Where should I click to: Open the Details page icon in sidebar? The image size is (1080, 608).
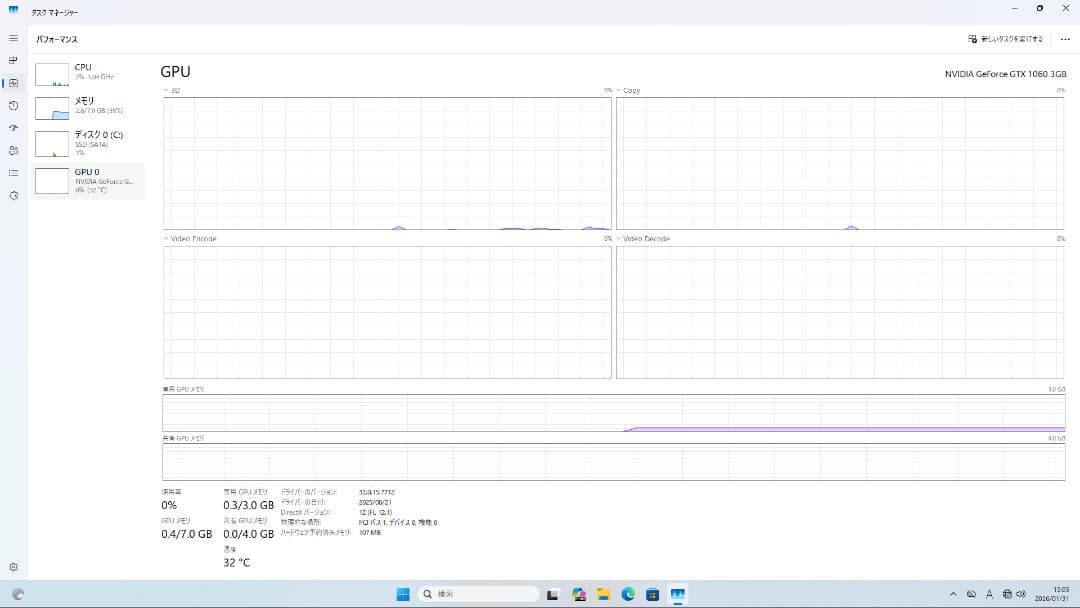(13, 173)
